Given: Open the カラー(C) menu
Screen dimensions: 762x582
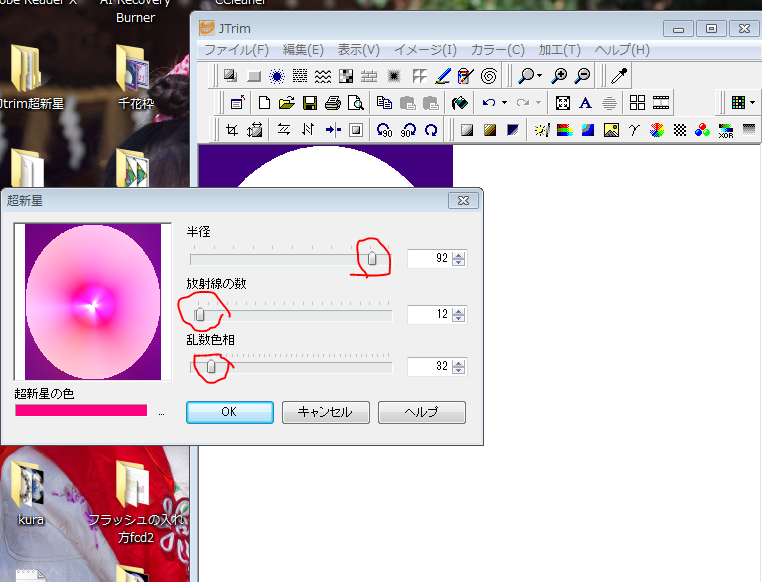Looking at the screenshot, I should click(x=498, y=50).
